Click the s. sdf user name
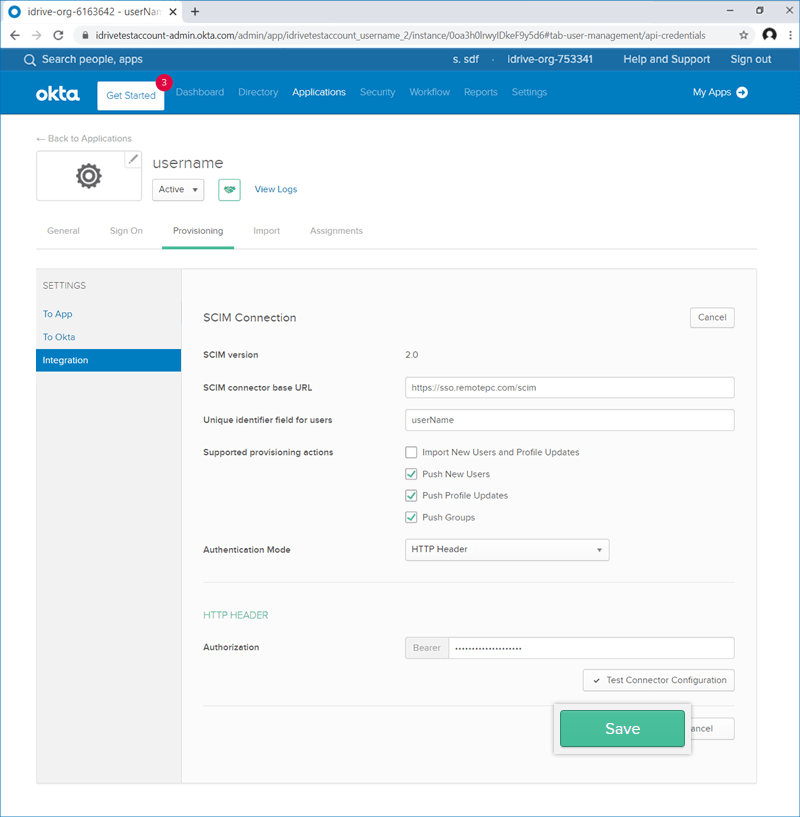 (465, 59)
